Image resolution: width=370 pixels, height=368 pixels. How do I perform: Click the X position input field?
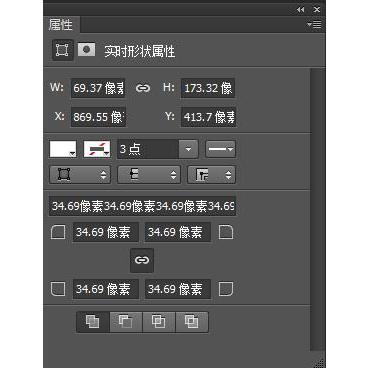click(98, 117)
